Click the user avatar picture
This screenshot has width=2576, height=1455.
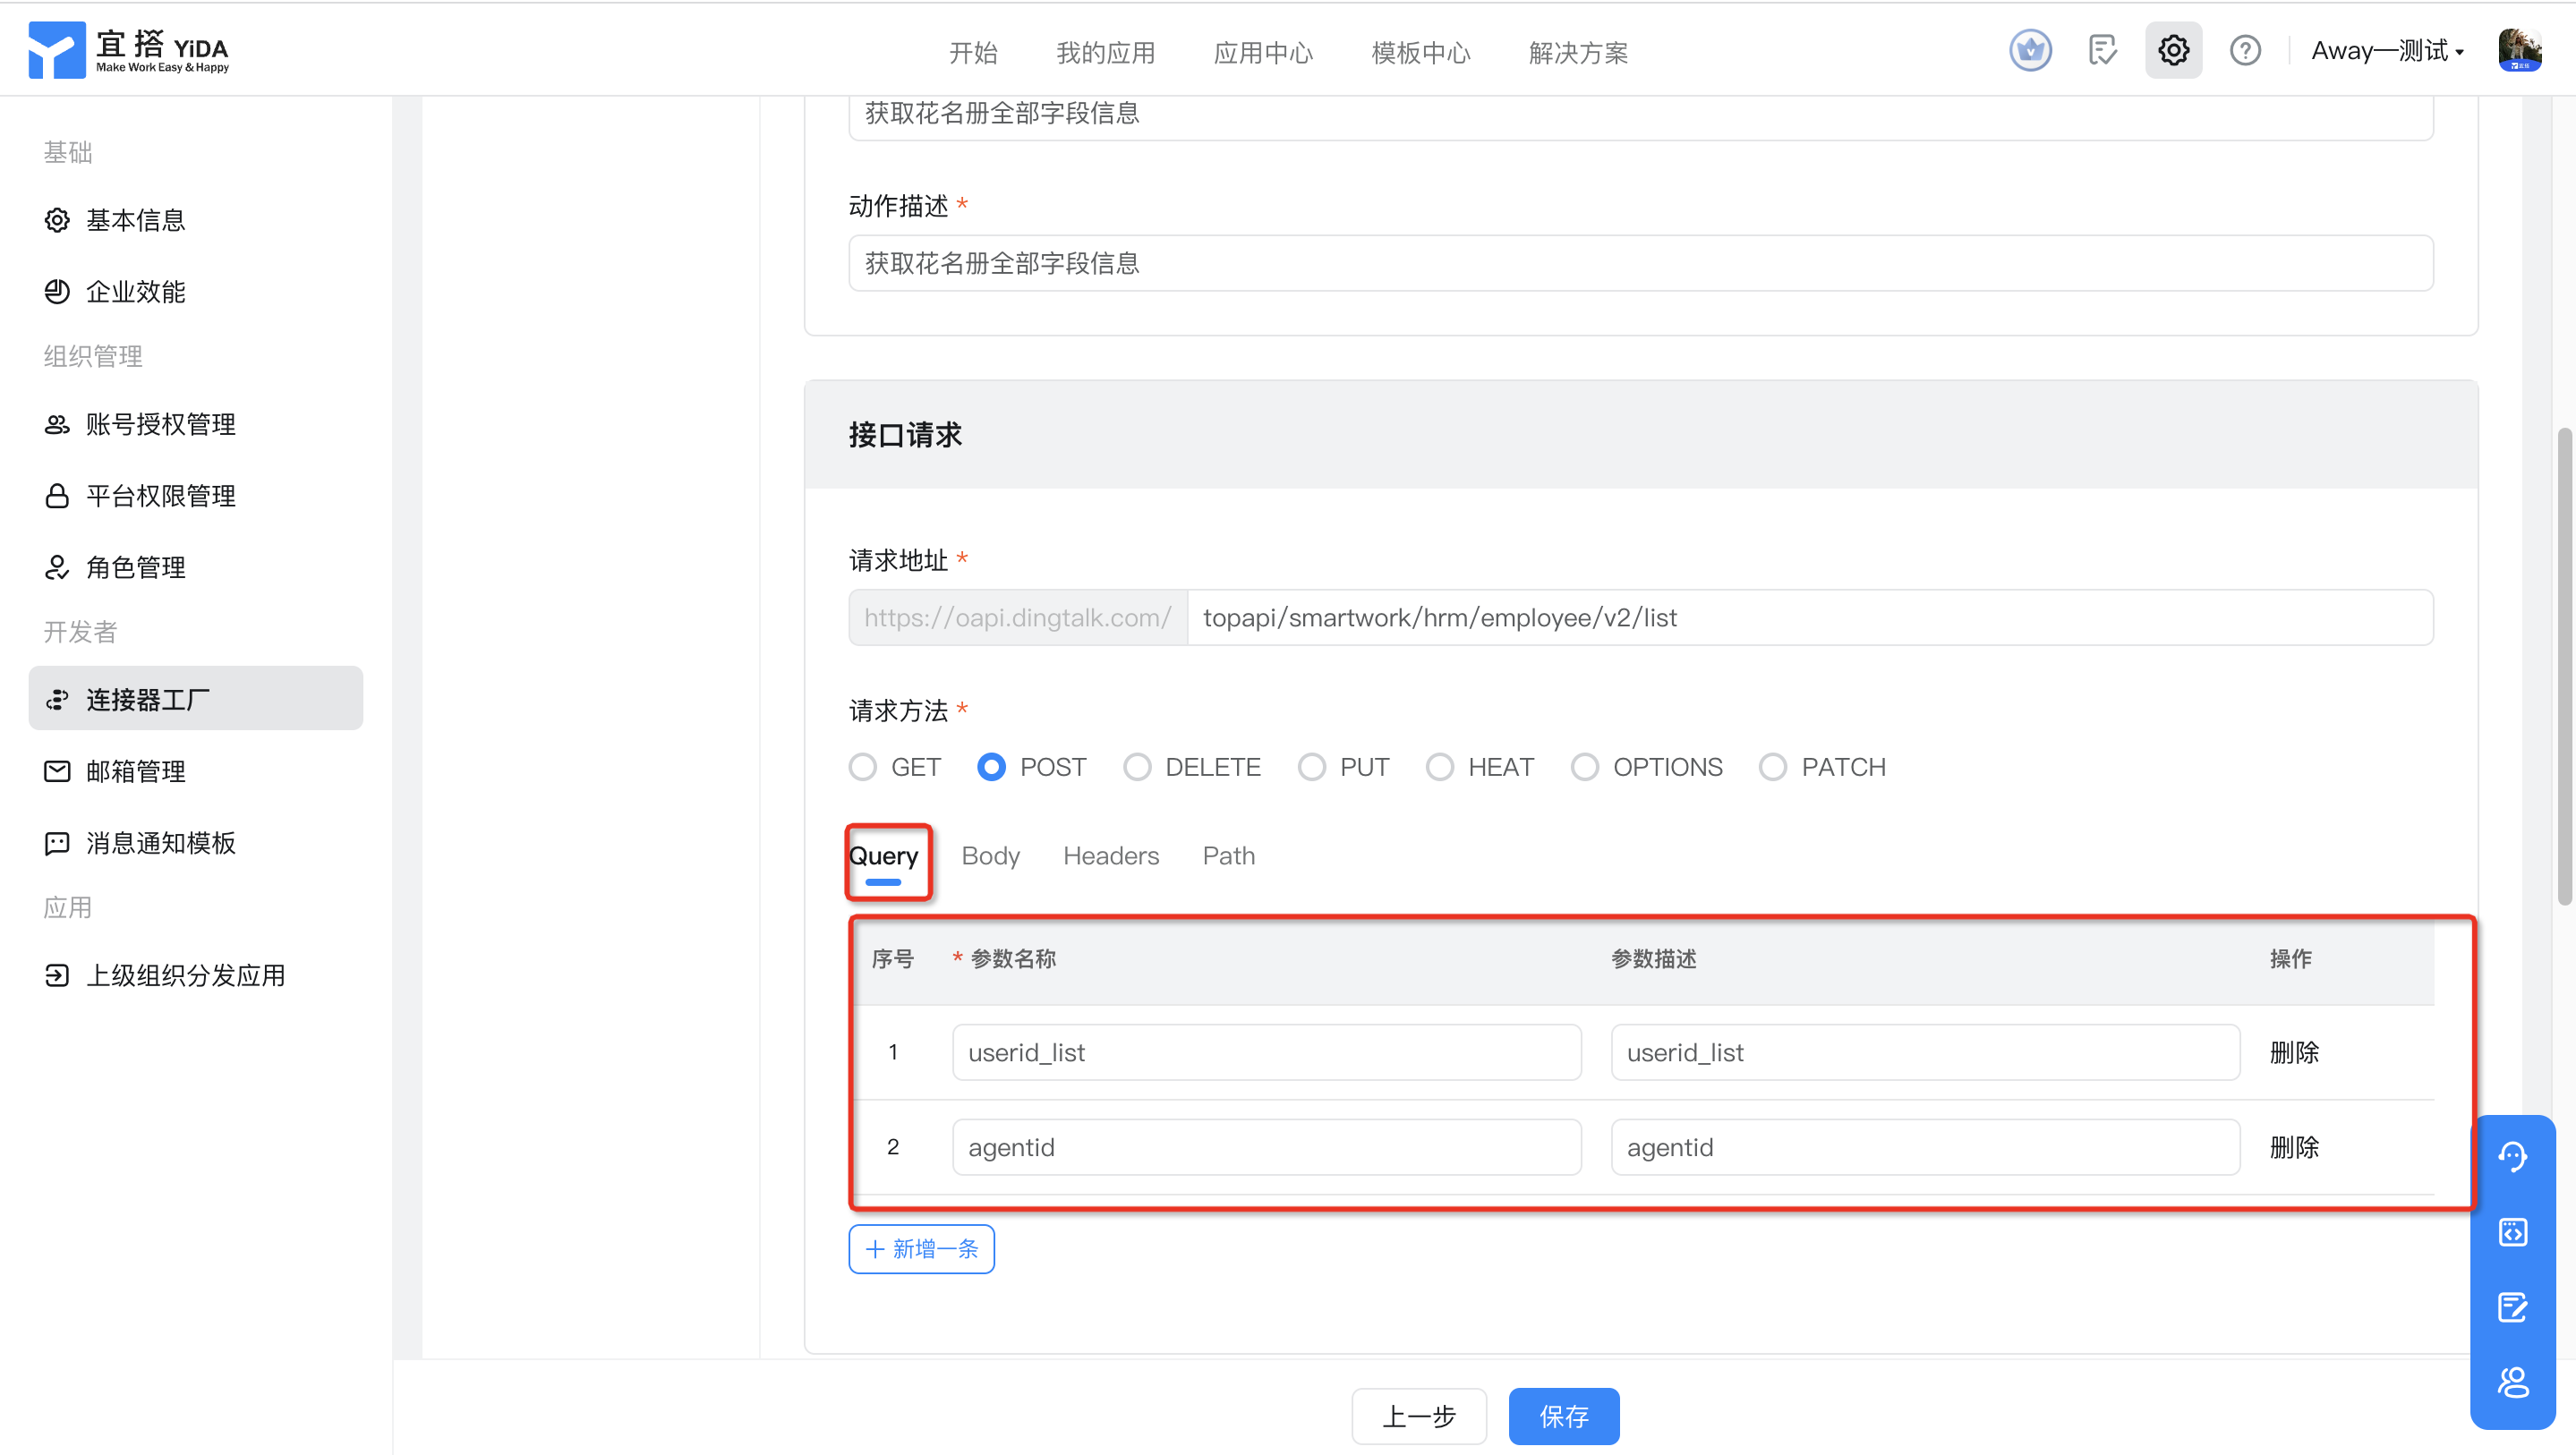(2519, 50)
